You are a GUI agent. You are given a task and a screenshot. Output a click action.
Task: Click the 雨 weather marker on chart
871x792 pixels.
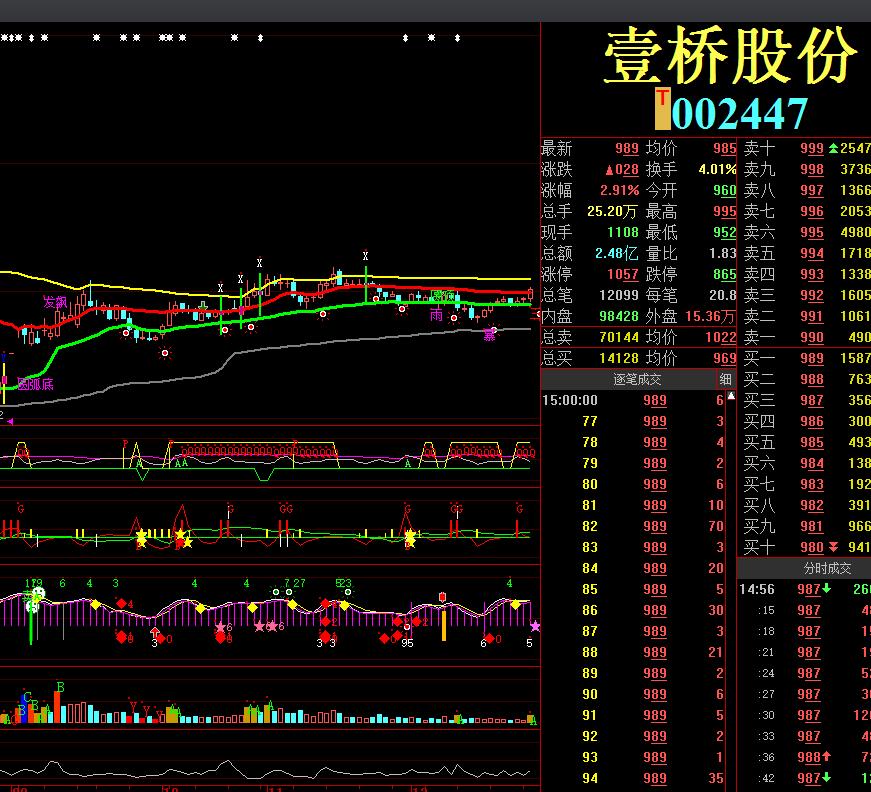pos(436,314)
